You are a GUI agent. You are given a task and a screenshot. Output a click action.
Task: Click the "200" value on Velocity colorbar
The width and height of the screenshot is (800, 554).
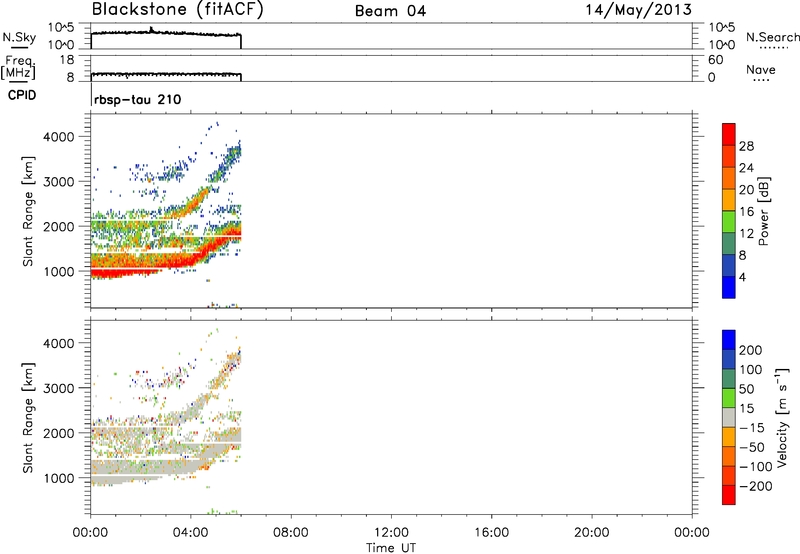click(x=751, y=350)
